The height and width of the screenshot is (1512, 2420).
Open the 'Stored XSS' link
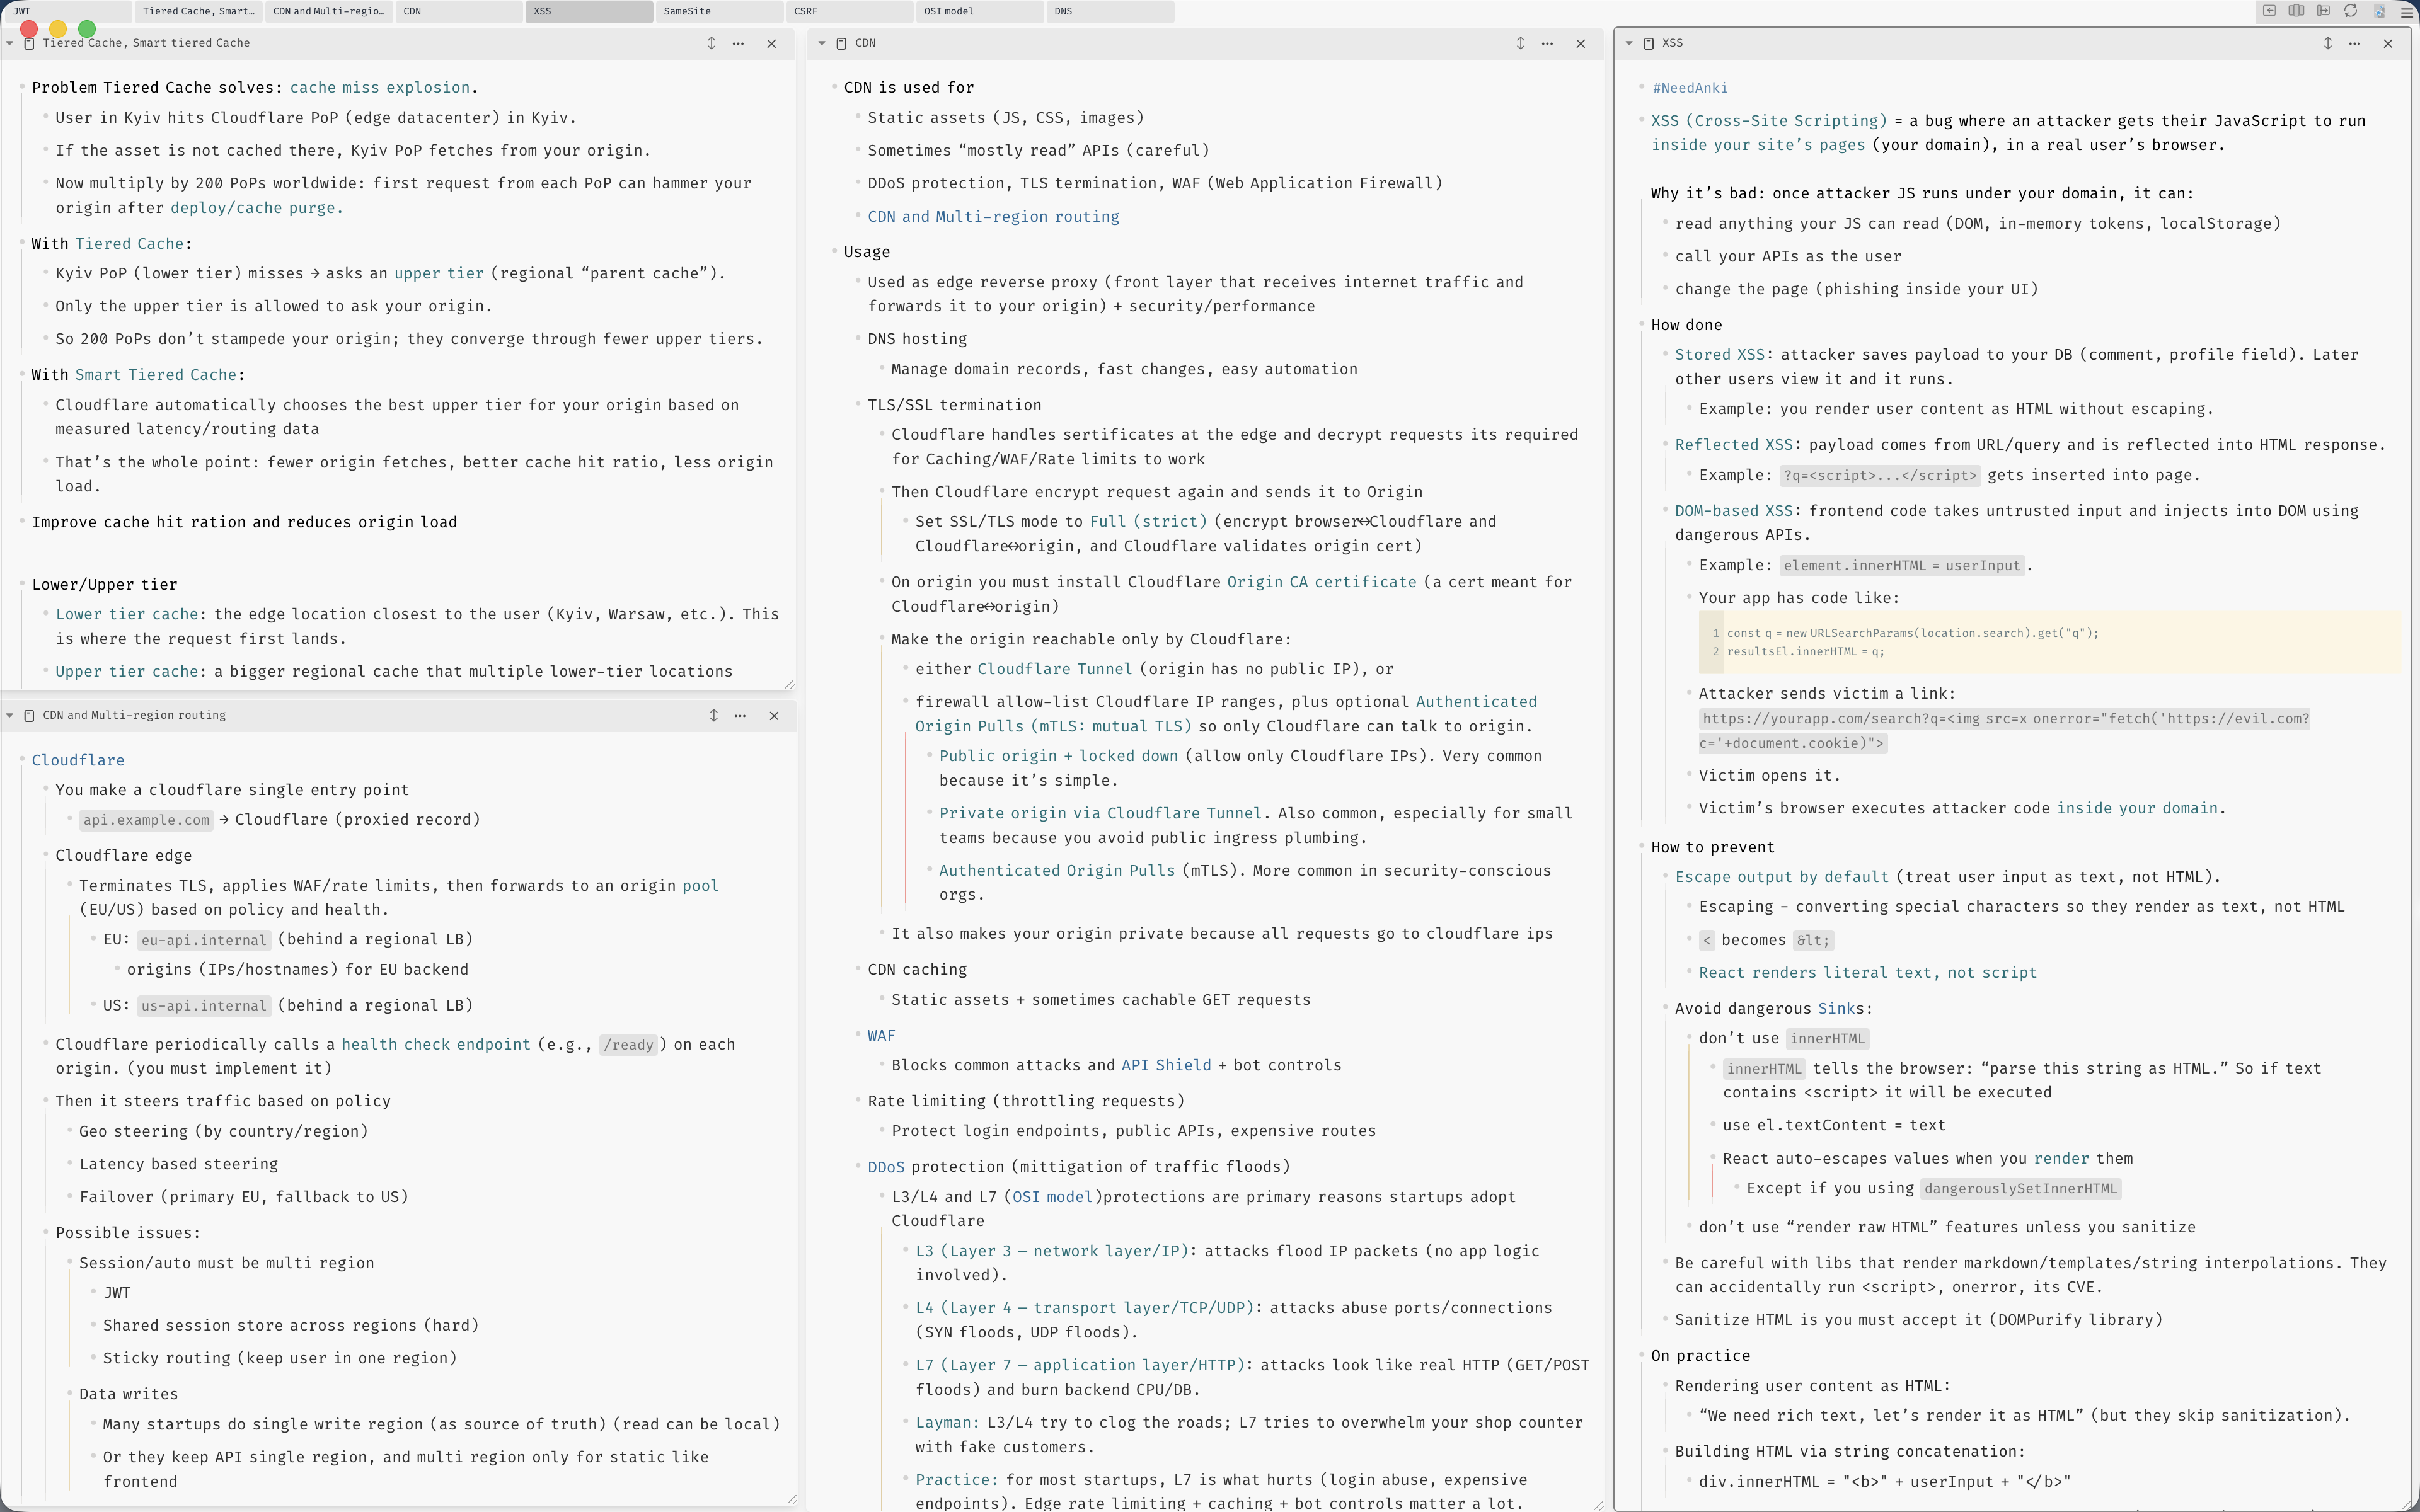(x=1720, y=355)
